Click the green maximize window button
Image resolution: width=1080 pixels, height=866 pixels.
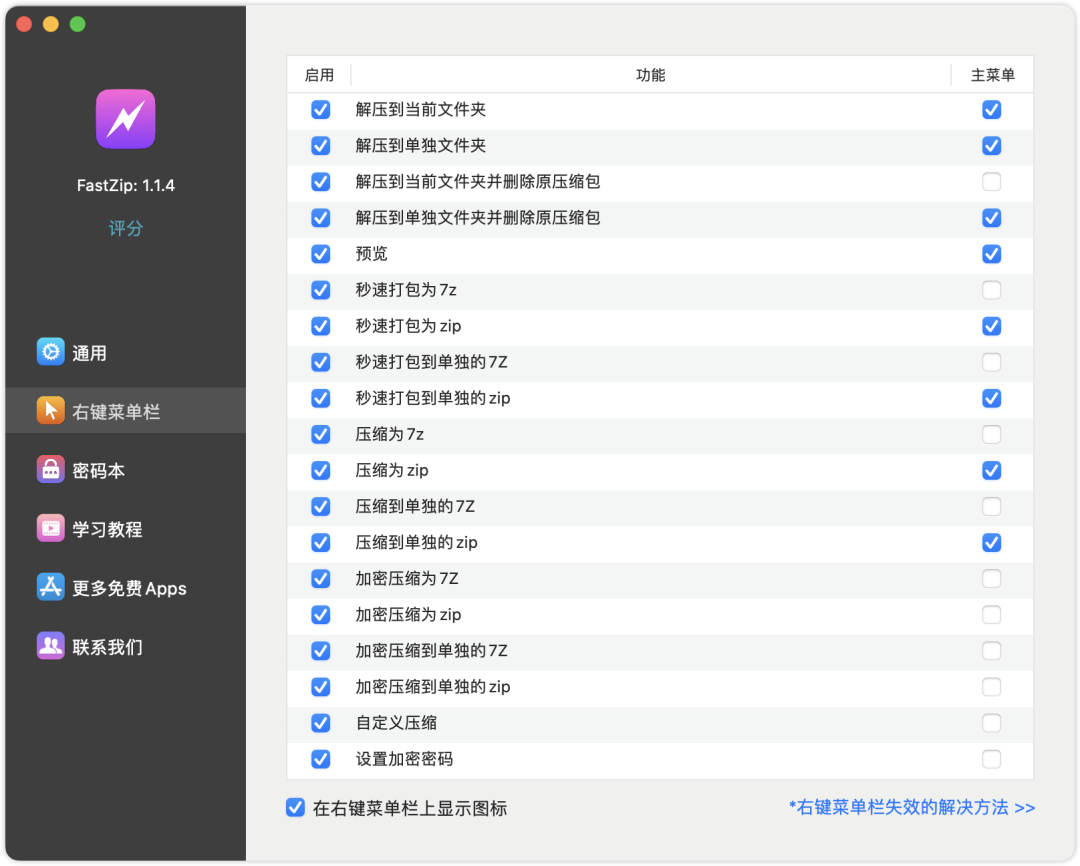[77, 24]
